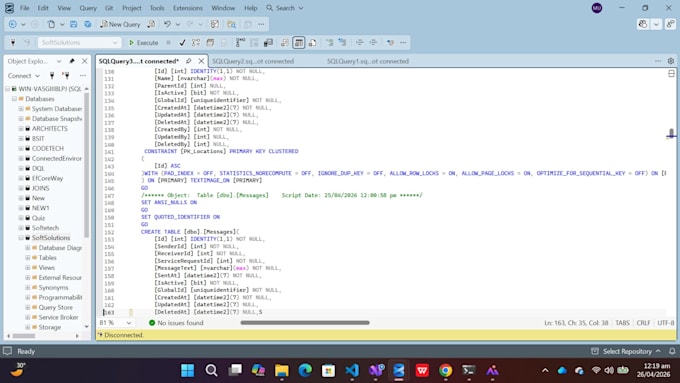The width and height of the screenshot is (680, 383).
Task: Click the split editor icon above scrollbar
Action: tap(671, 74)
